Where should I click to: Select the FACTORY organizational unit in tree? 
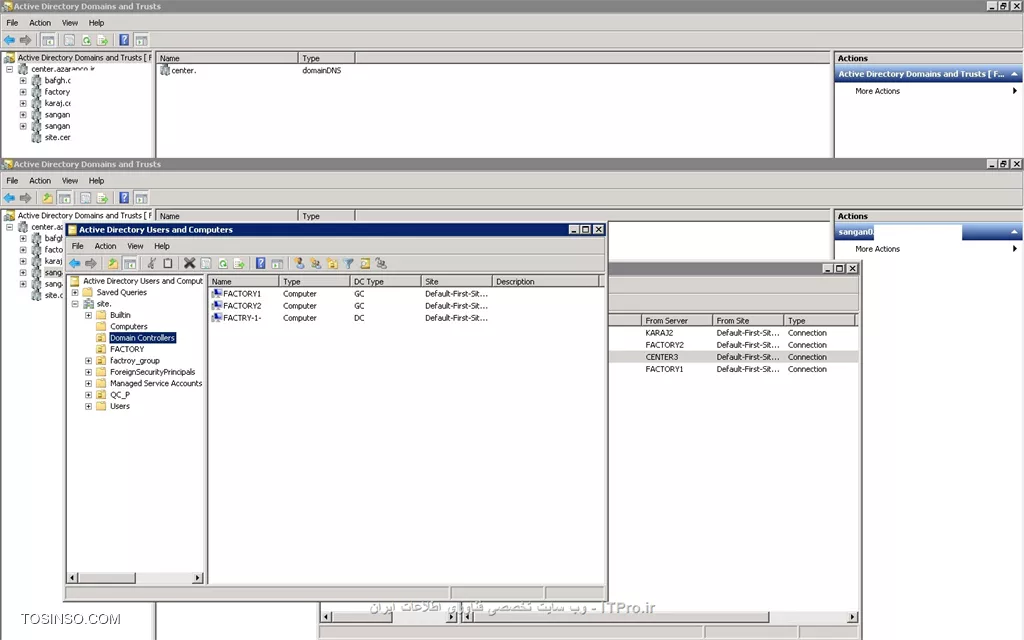click(127, 349)
